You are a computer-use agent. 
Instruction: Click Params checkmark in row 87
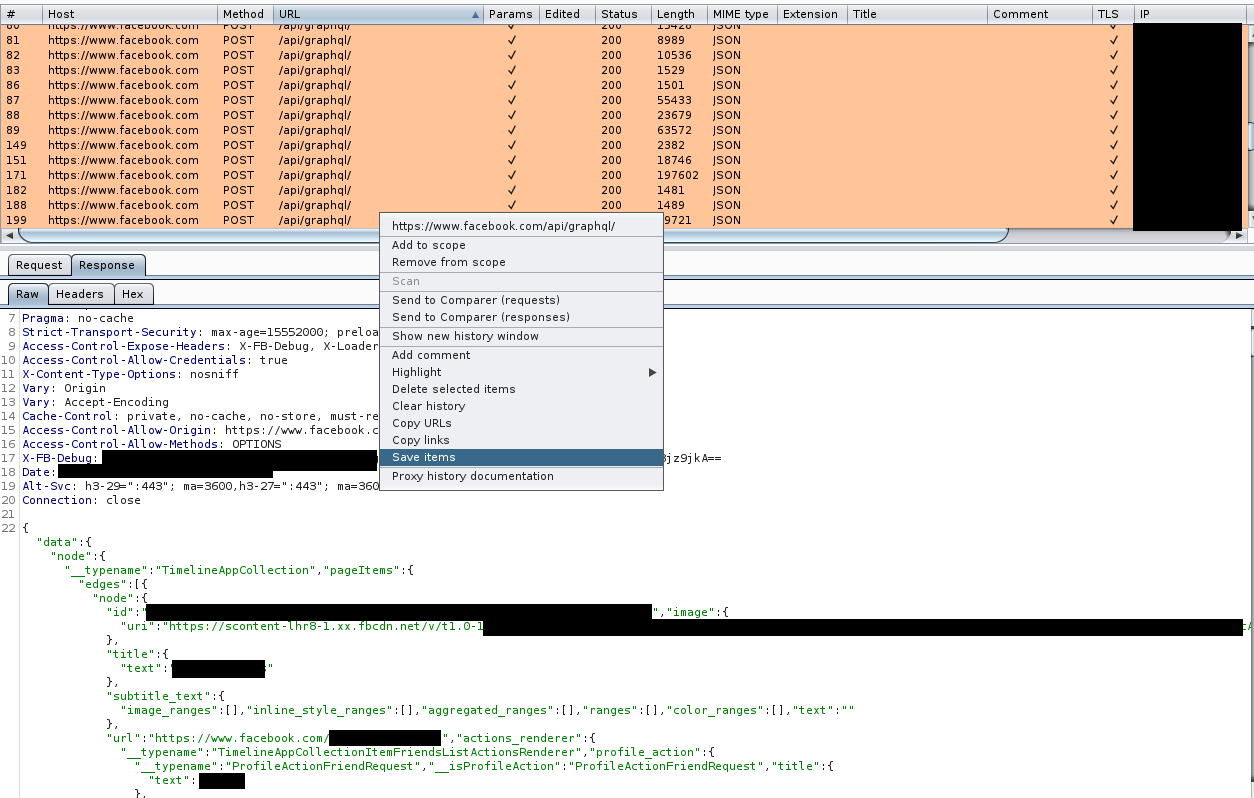(x=512, y=100)
